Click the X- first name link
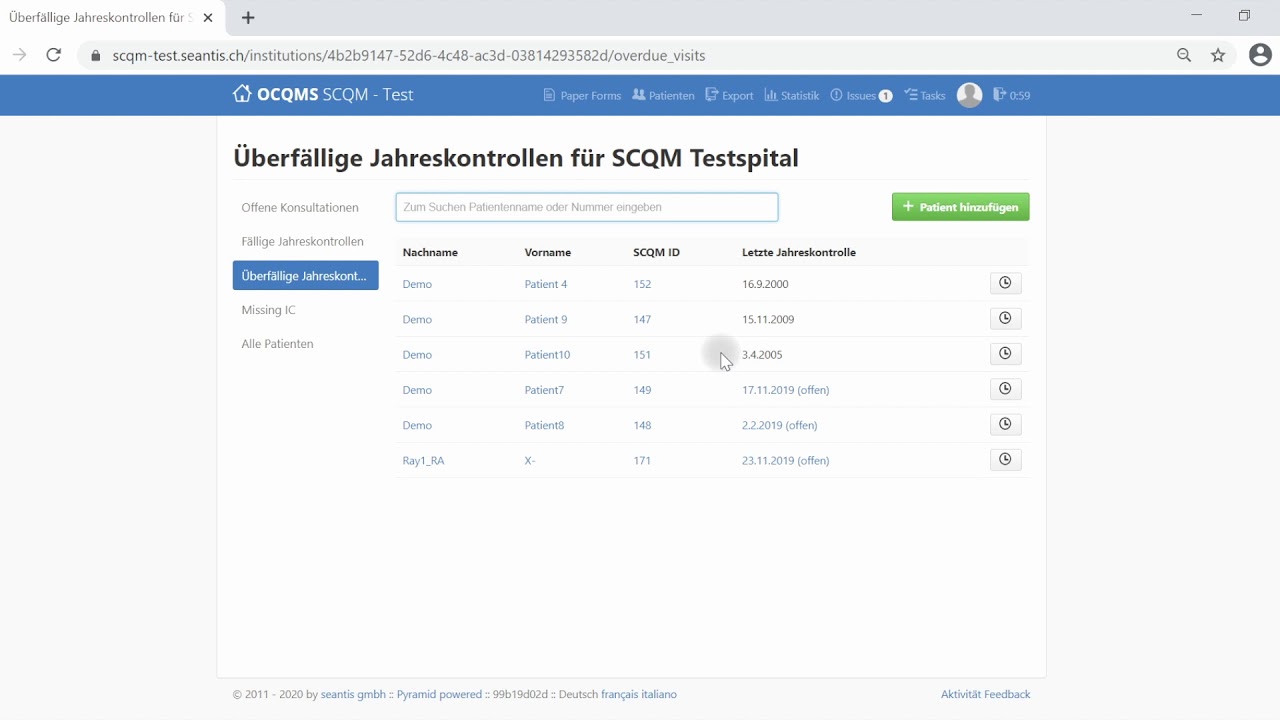 click(x=530, y=461)
